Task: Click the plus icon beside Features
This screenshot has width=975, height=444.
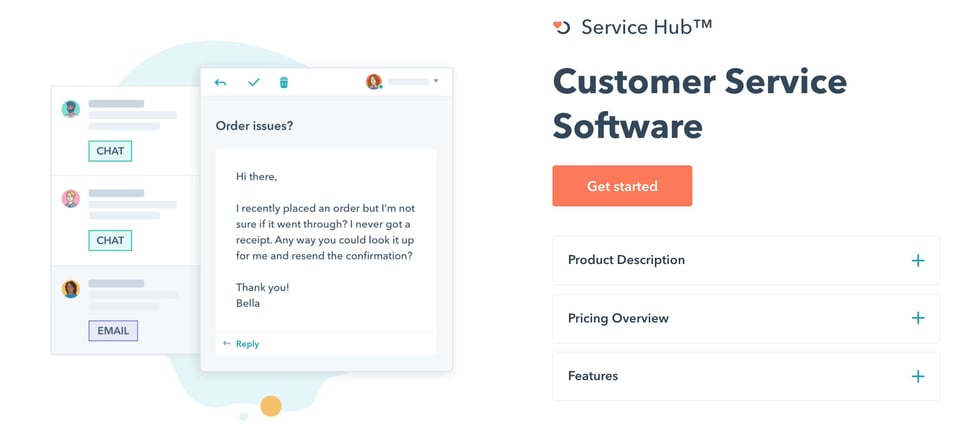Action: click(918, 376)
